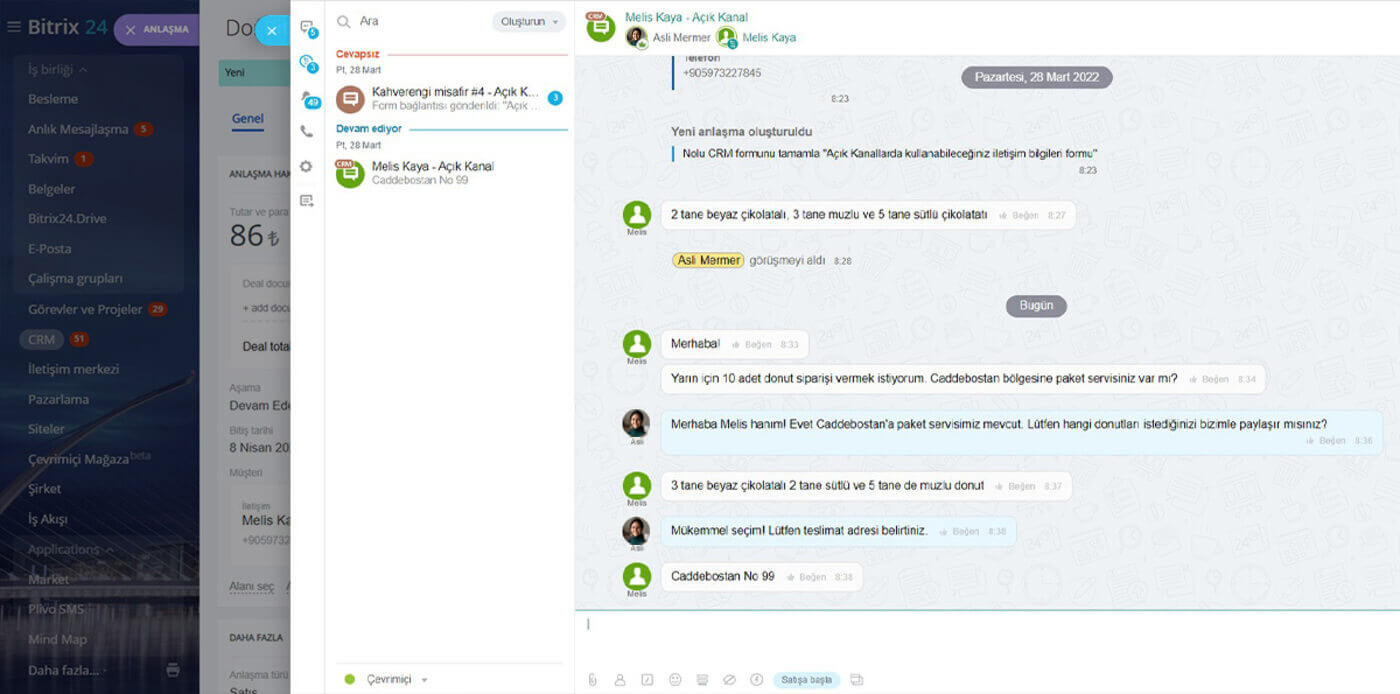The width and height of the screenshot is (1400, 694).
Task: Open the Oluşturun dropdown
Action: coord(528,21)
